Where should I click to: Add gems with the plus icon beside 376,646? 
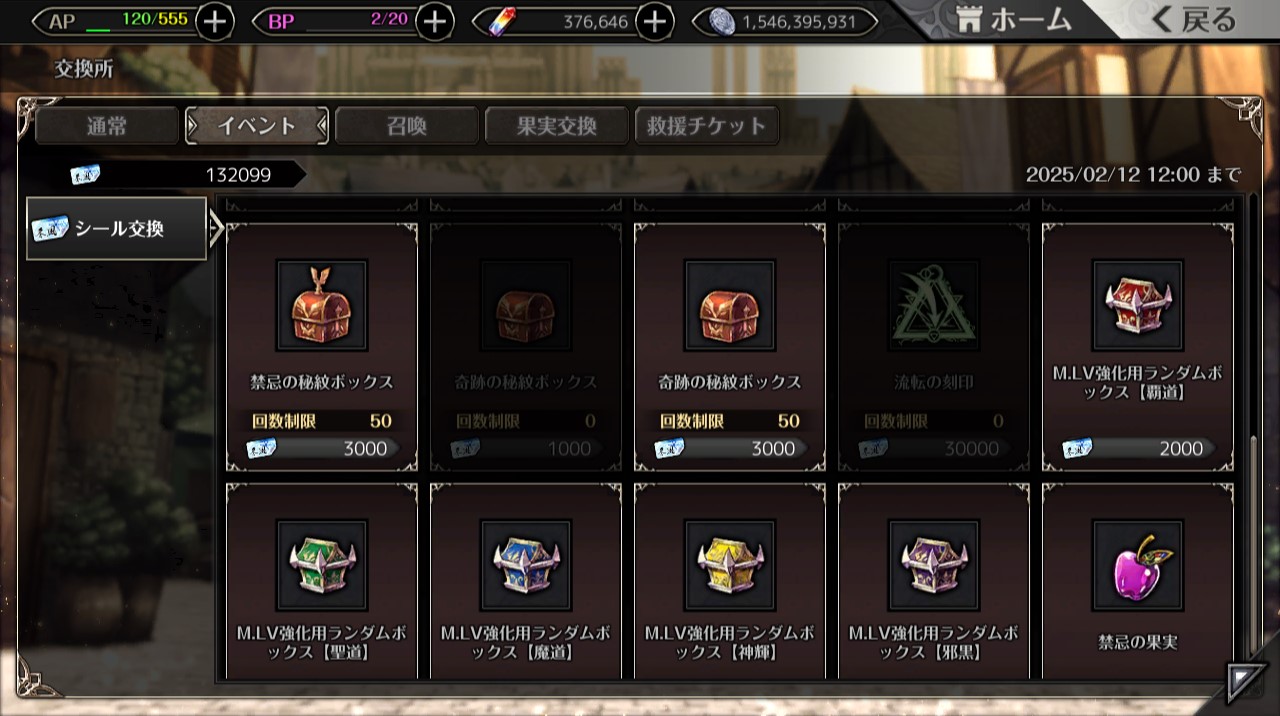654,21
